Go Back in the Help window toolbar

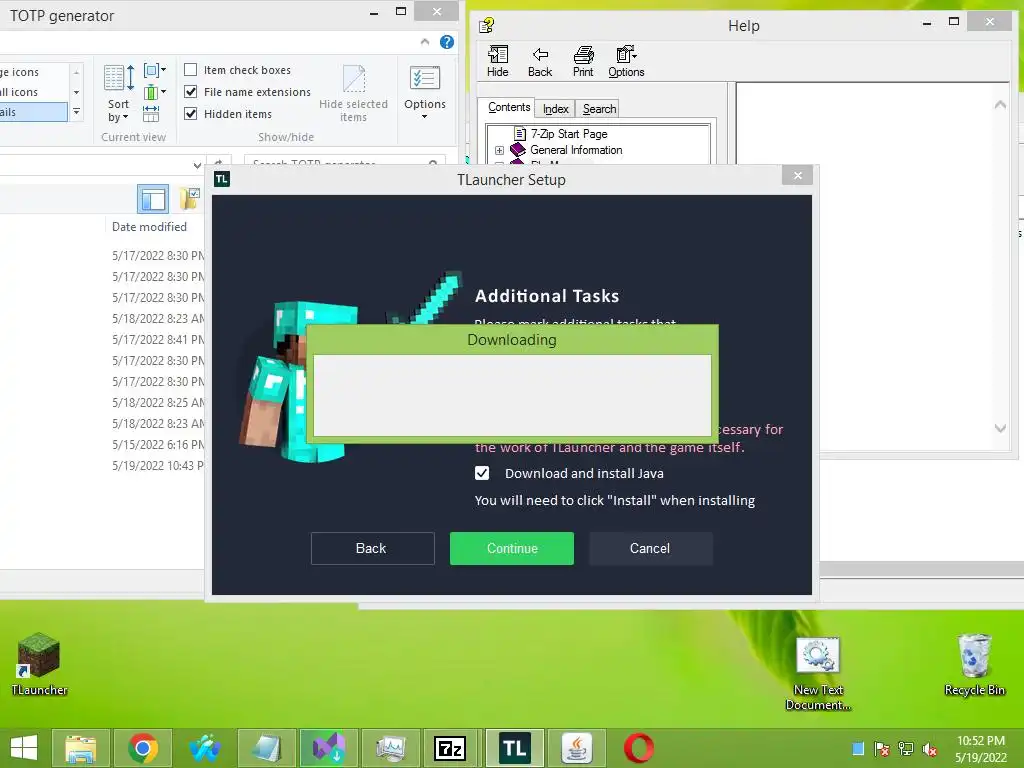pyautogui.click(x=539, y=61)
